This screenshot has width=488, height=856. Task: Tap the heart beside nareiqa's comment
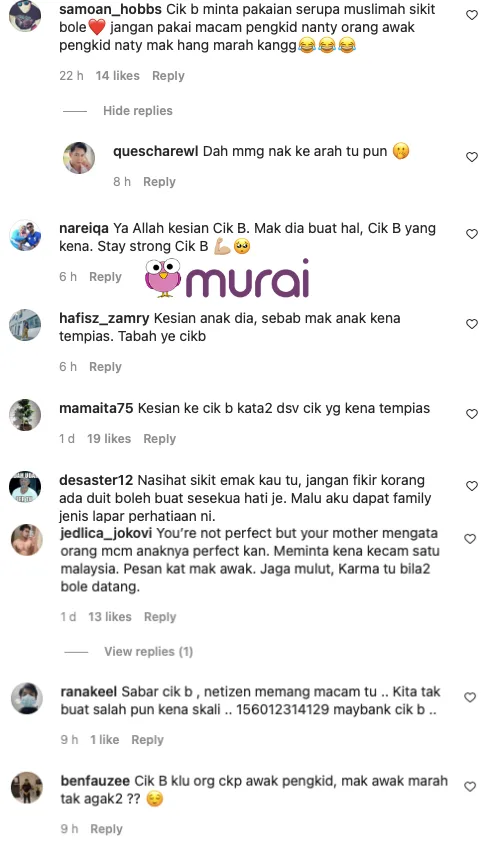(x=472, y=234)
